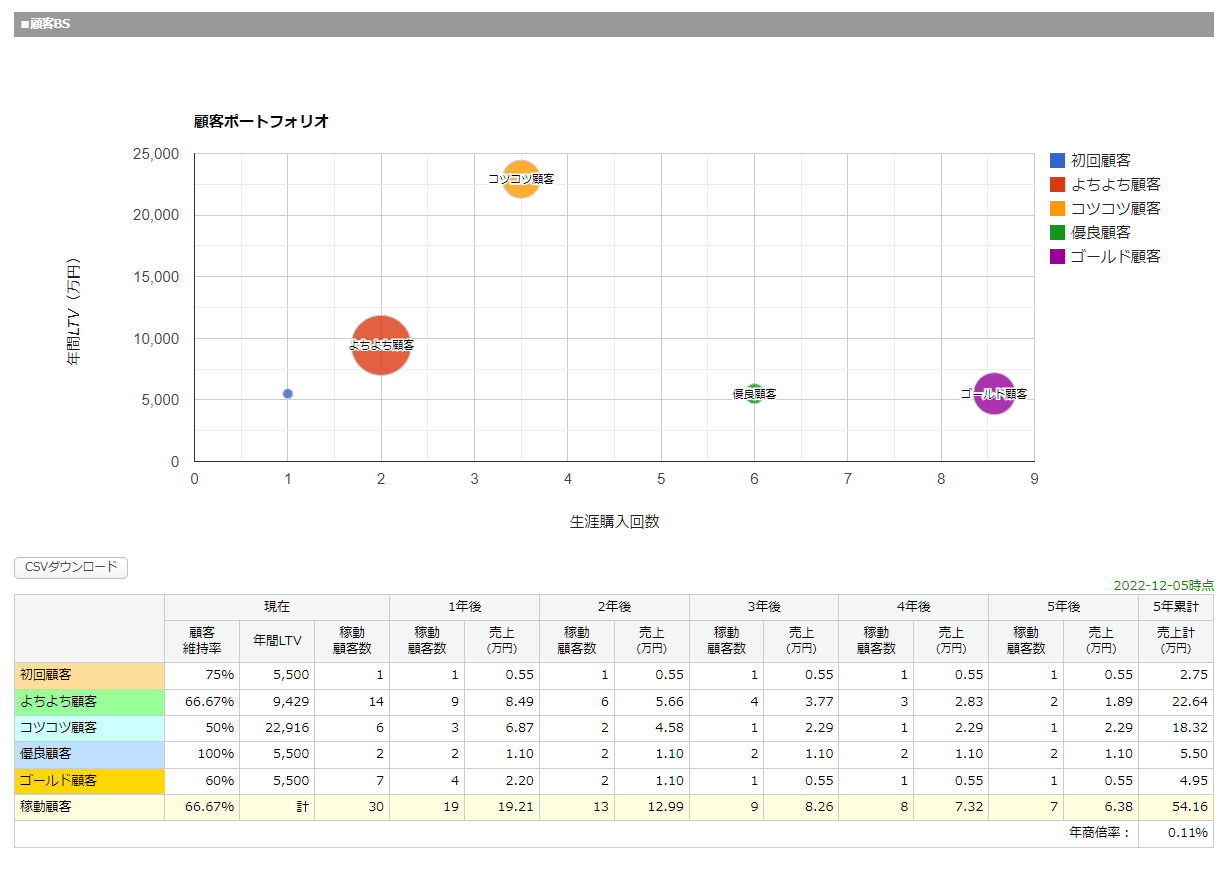Click the 現在 column group header
Image resolution: width=1227 pixels, height=874 pixels.
(x=276, y=607)
